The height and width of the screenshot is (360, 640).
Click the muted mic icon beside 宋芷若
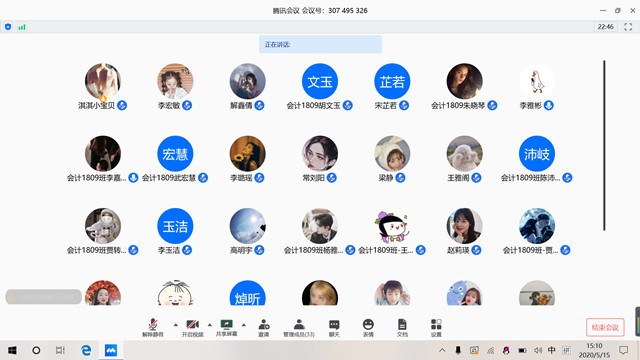tap(404, 105)
